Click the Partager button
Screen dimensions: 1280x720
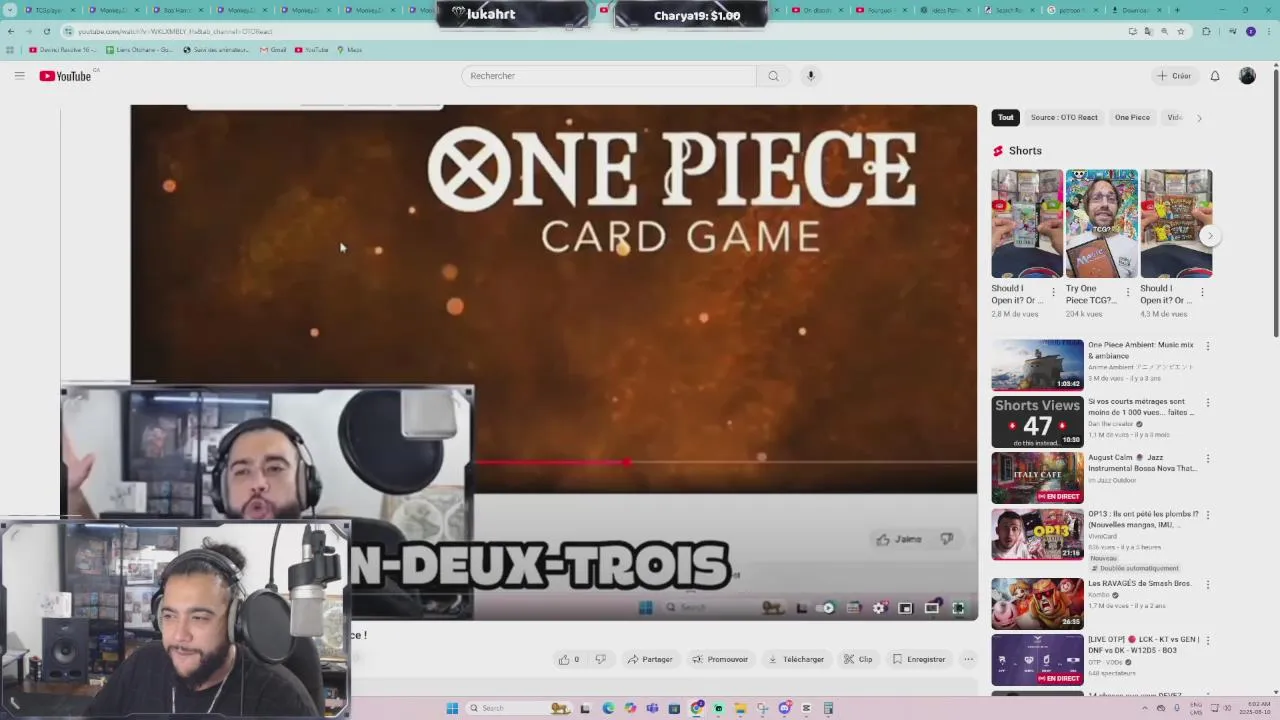650,659
